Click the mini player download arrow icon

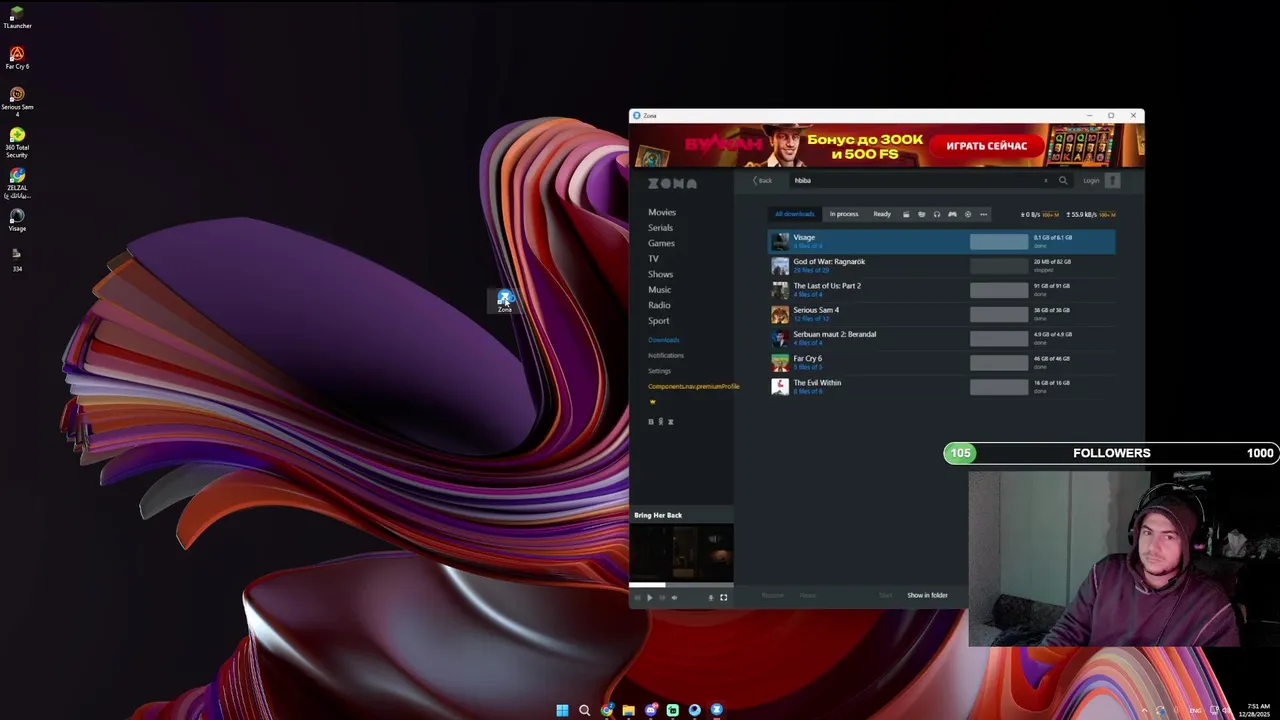711,598
